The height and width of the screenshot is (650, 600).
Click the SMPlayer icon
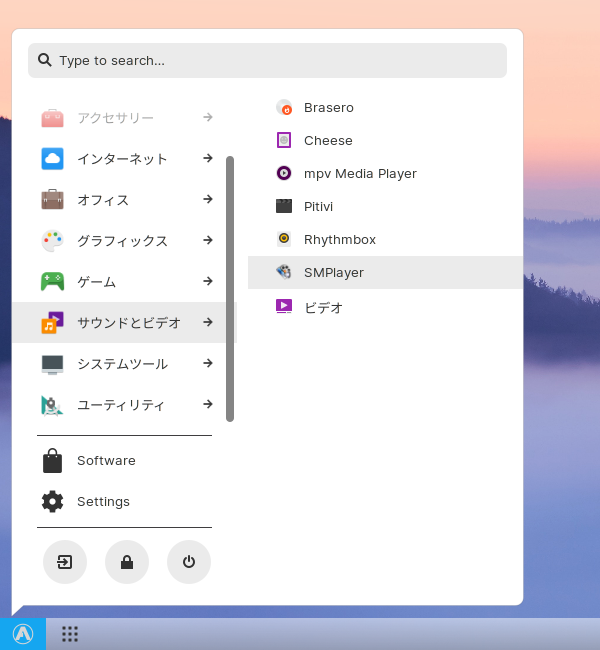click(x=284, y=272)
